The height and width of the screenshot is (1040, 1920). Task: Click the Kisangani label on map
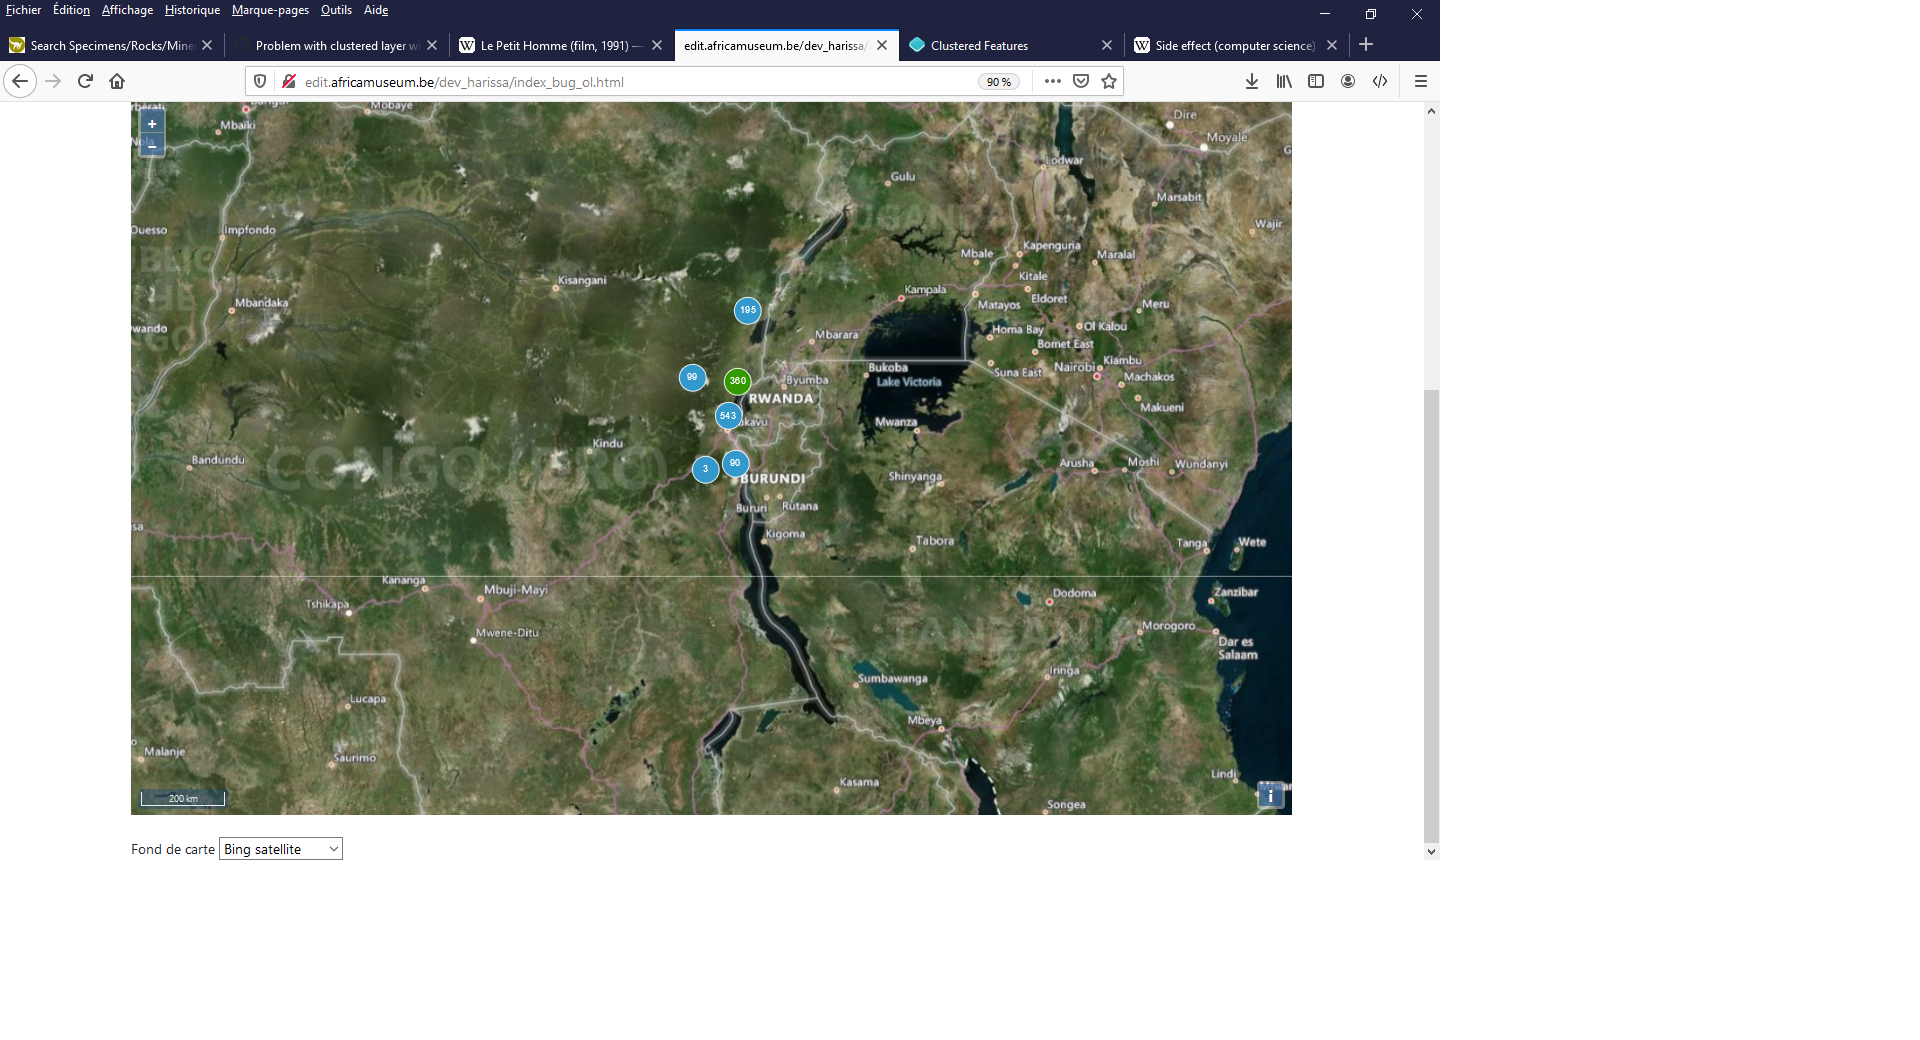click(x=582, y=280)
